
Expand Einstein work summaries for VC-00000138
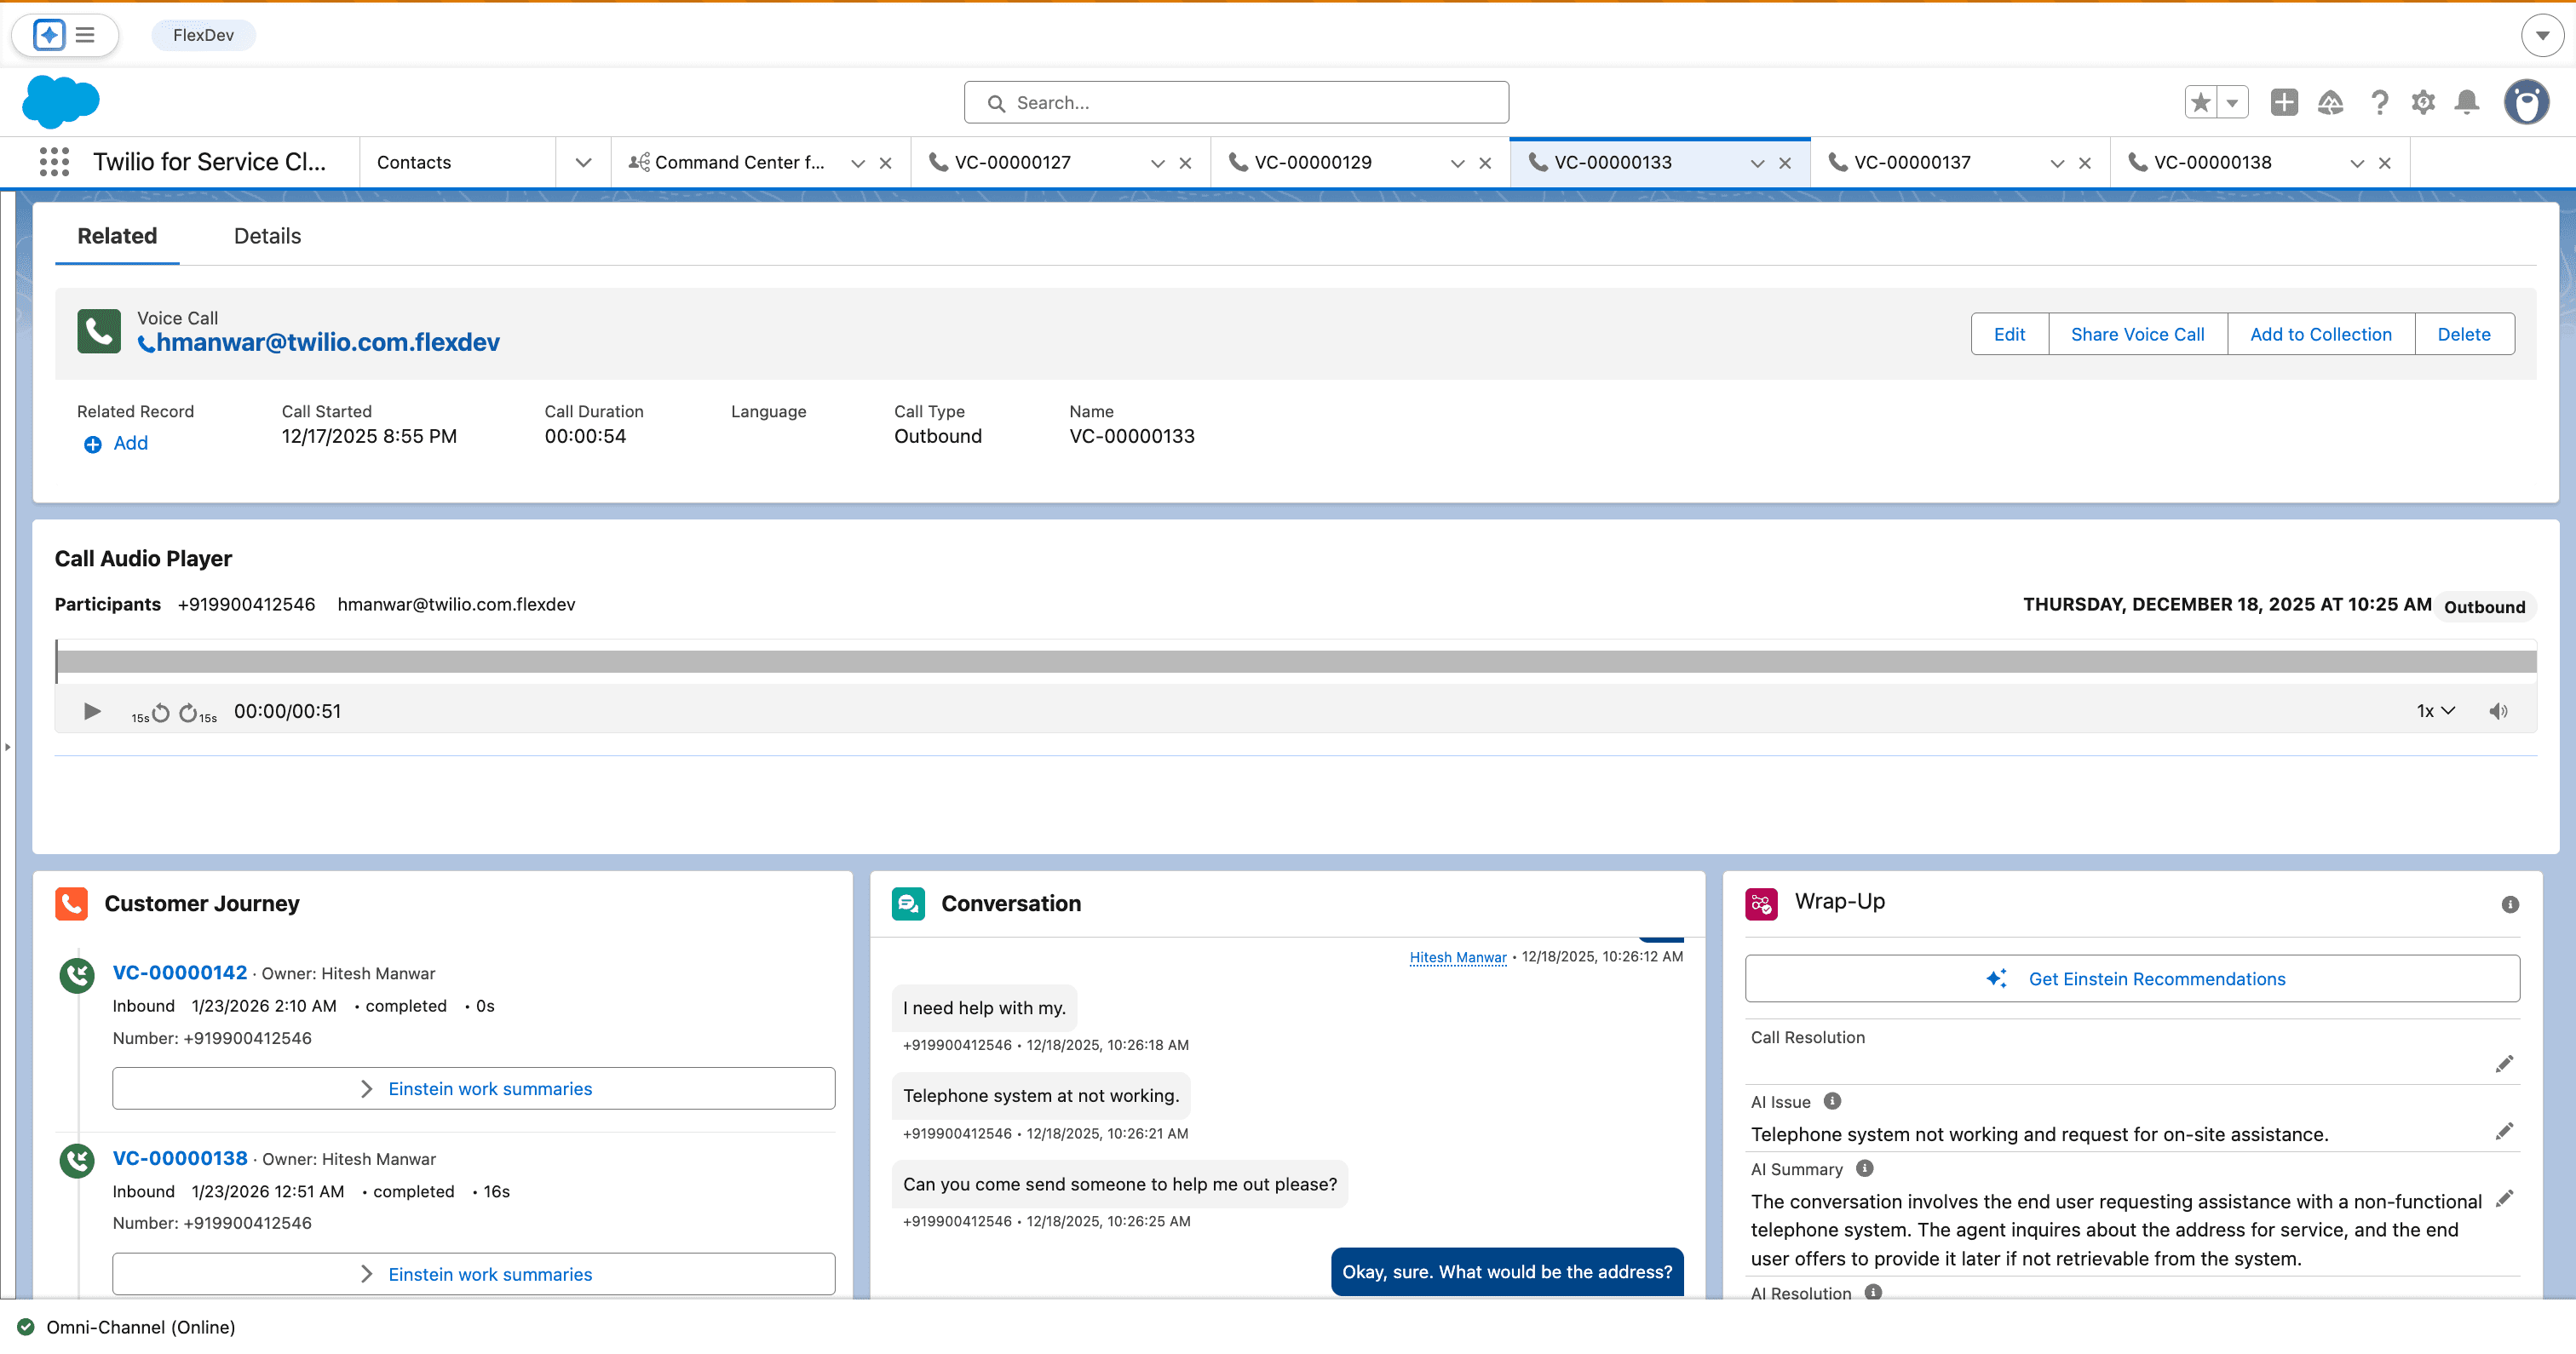[x=474, y=1274]
